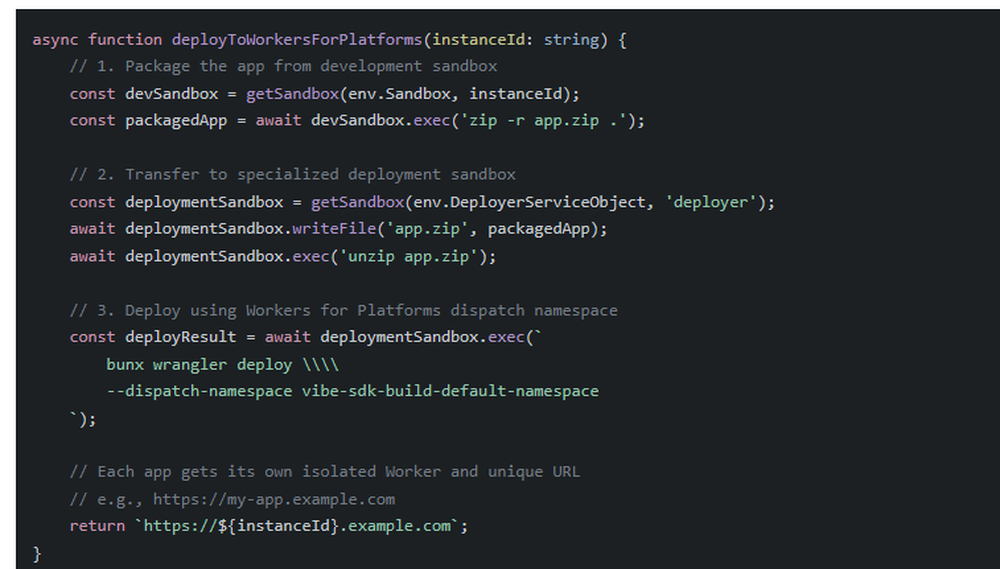Click '--dispatch-namespace vibe-sdk-build-default-namespace' line
The width and height of the screenshot is (1000, 569).
click(353, 391)
